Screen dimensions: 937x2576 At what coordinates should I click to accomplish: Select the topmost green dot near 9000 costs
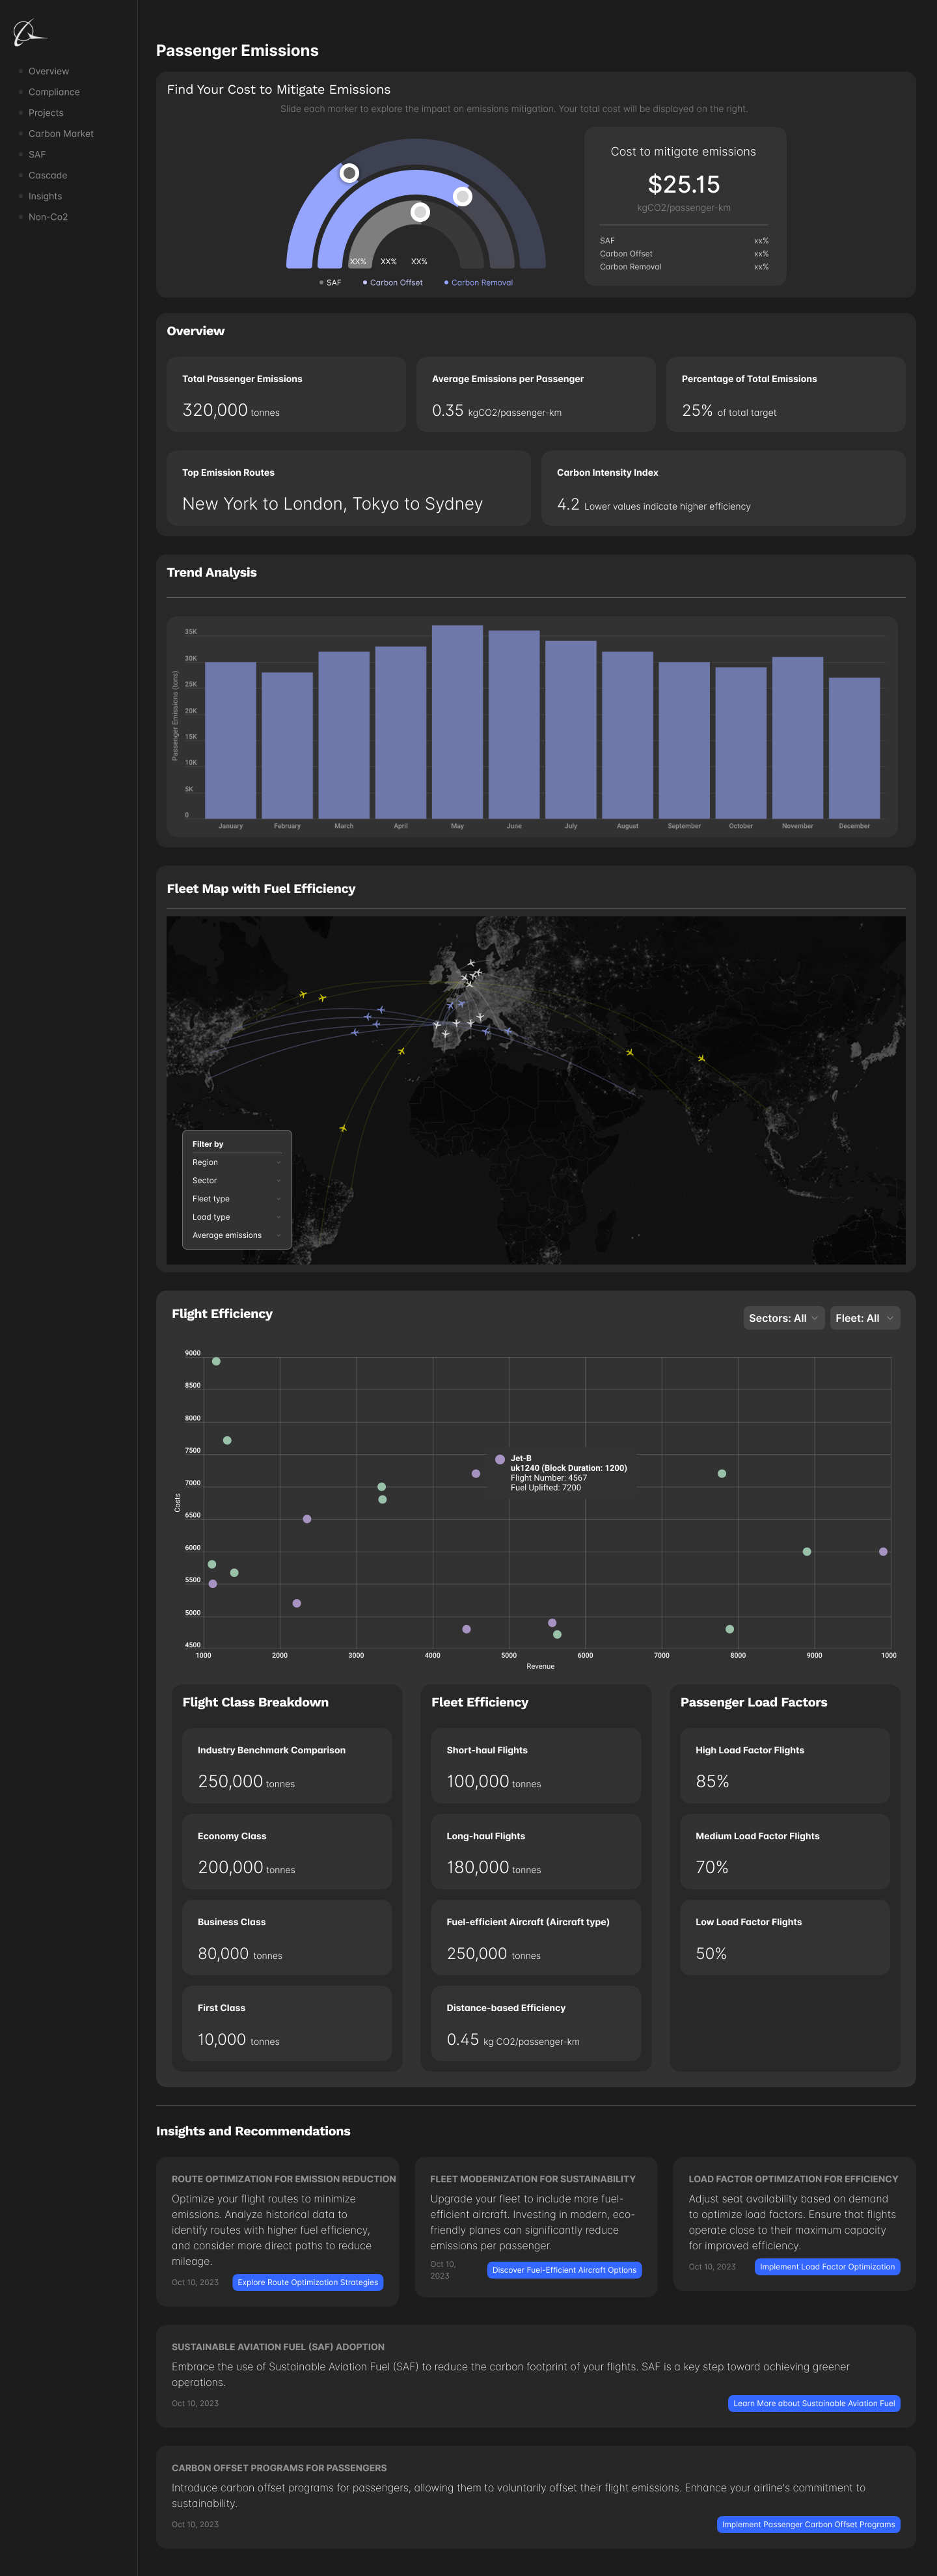(x=216, y=1361)
